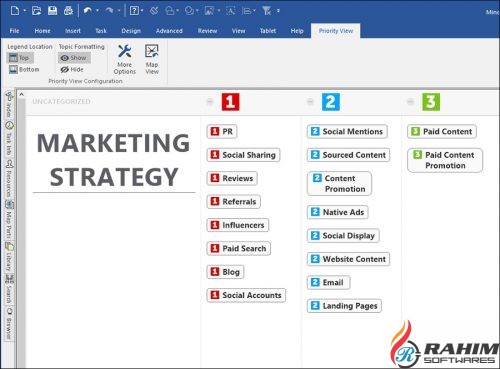
Task: Collapse the priority 3 column
Action: pos(410,102)
